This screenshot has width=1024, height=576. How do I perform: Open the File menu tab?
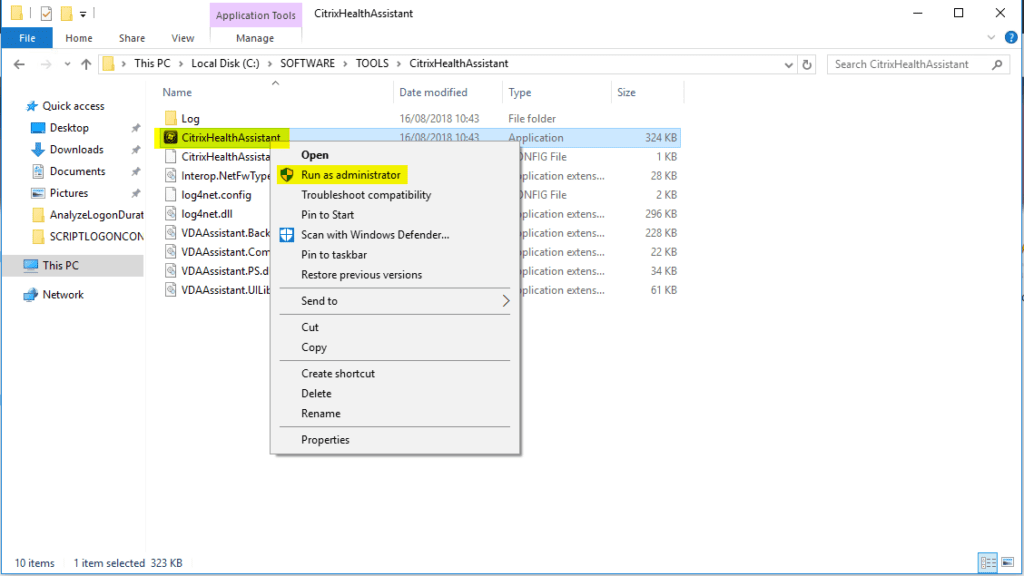[26, 37]
